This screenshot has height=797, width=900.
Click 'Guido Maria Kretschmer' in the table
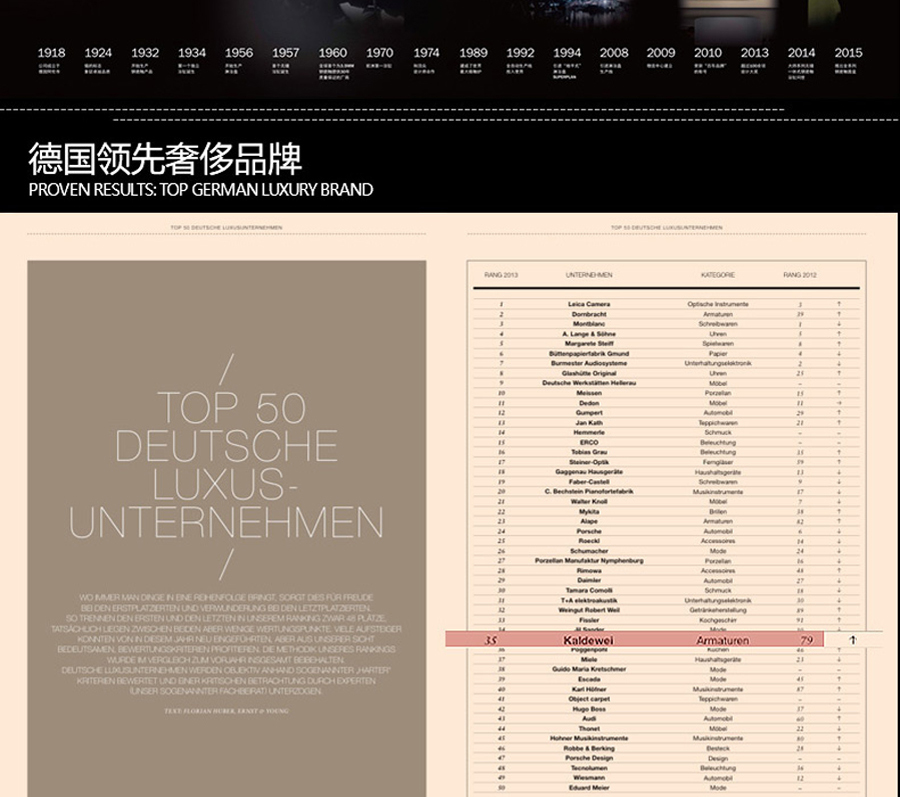tap(589, 670)
